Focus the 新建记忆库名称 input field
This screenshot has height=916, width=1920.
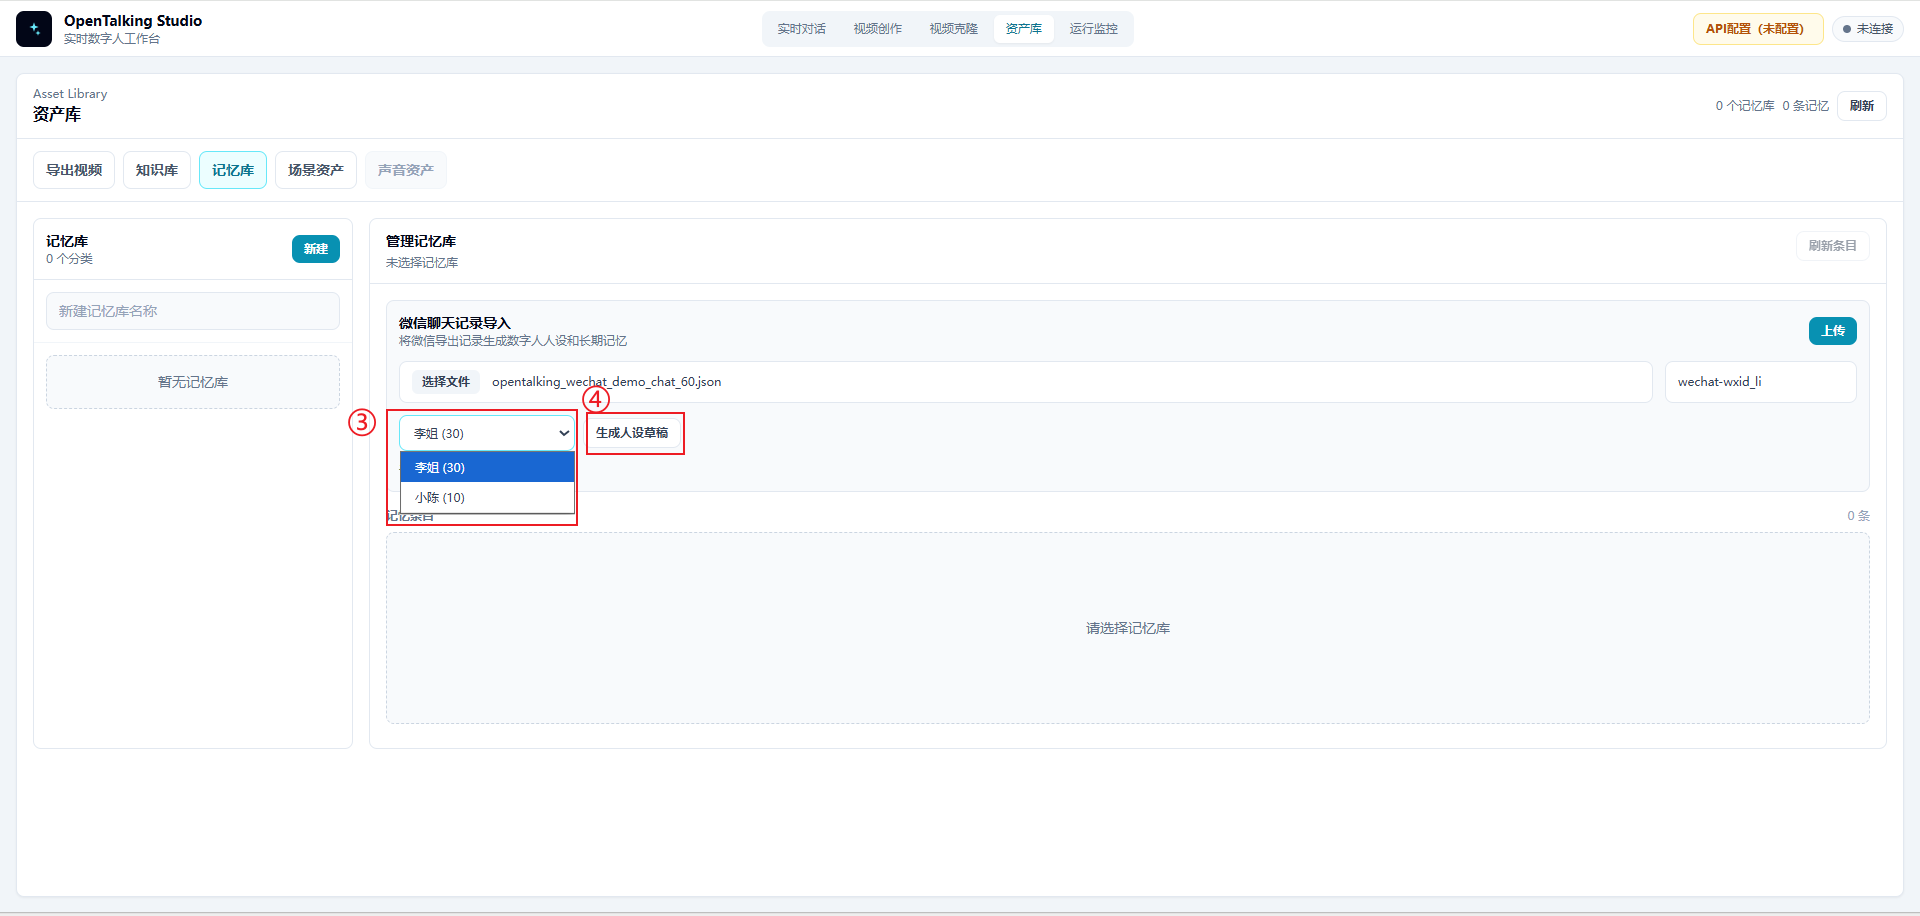click(x=193, y=311)
